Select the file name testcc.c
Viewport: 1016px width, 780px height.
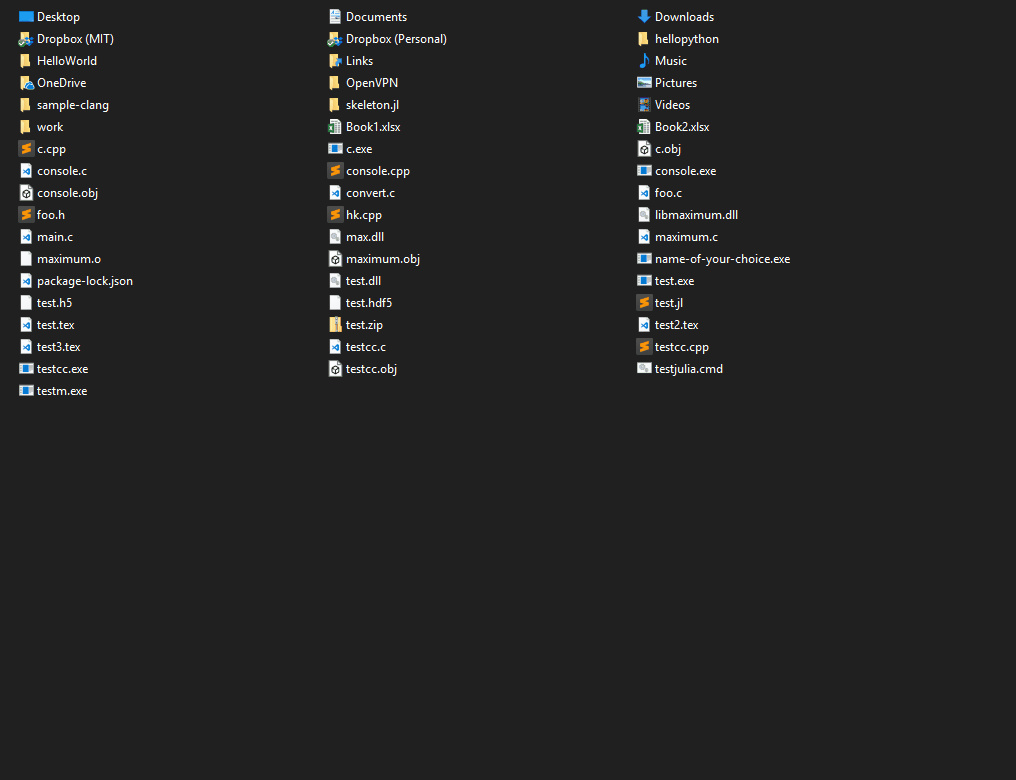pos(365,347)
